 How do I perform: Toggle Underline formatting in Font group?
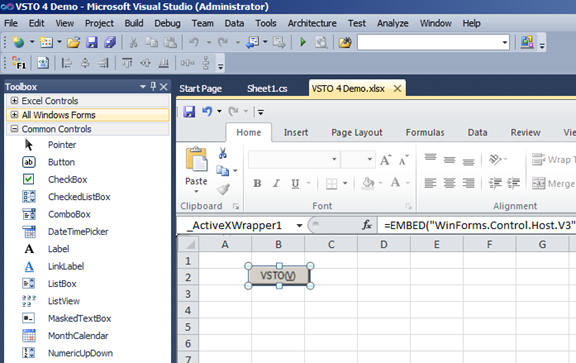pyautogui.click(x=295, y=183)
